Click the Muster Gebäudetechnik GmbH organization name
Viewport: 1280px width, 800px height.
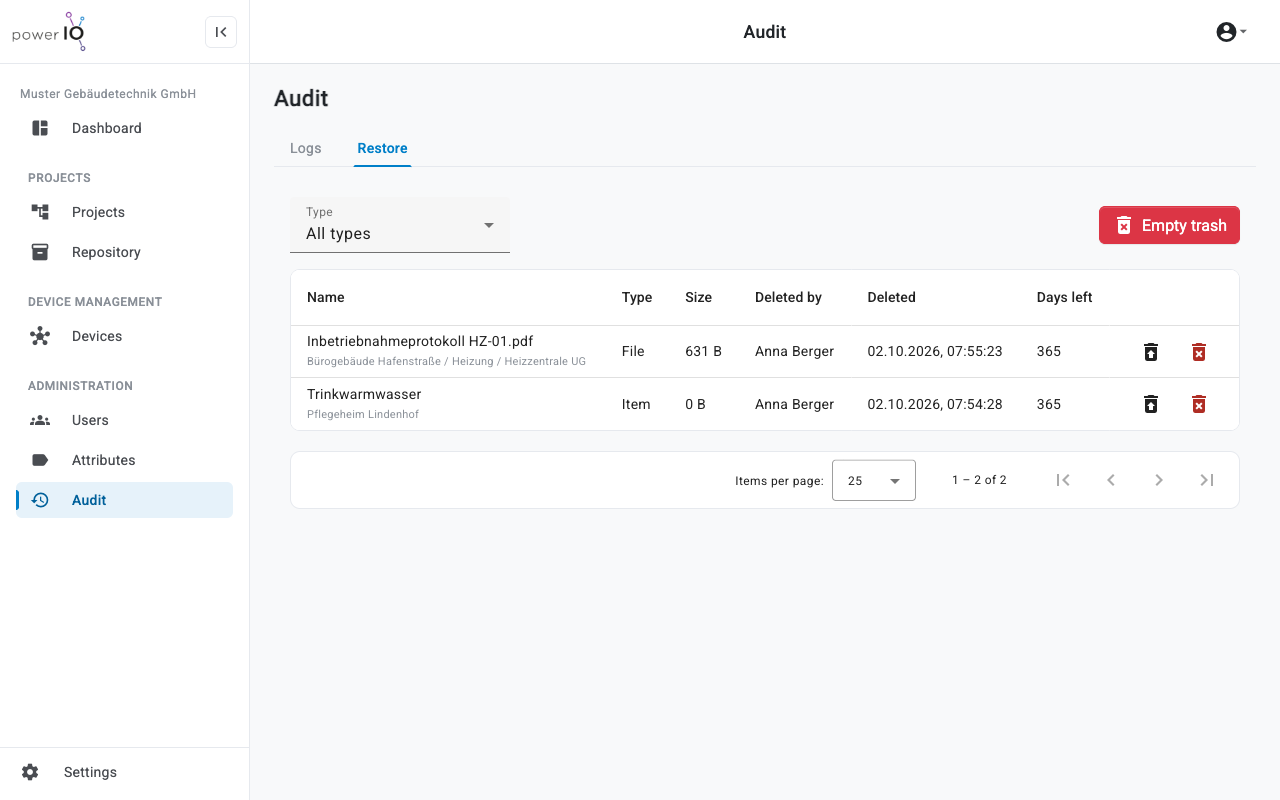pyautogui.click(x=108, y=94)
